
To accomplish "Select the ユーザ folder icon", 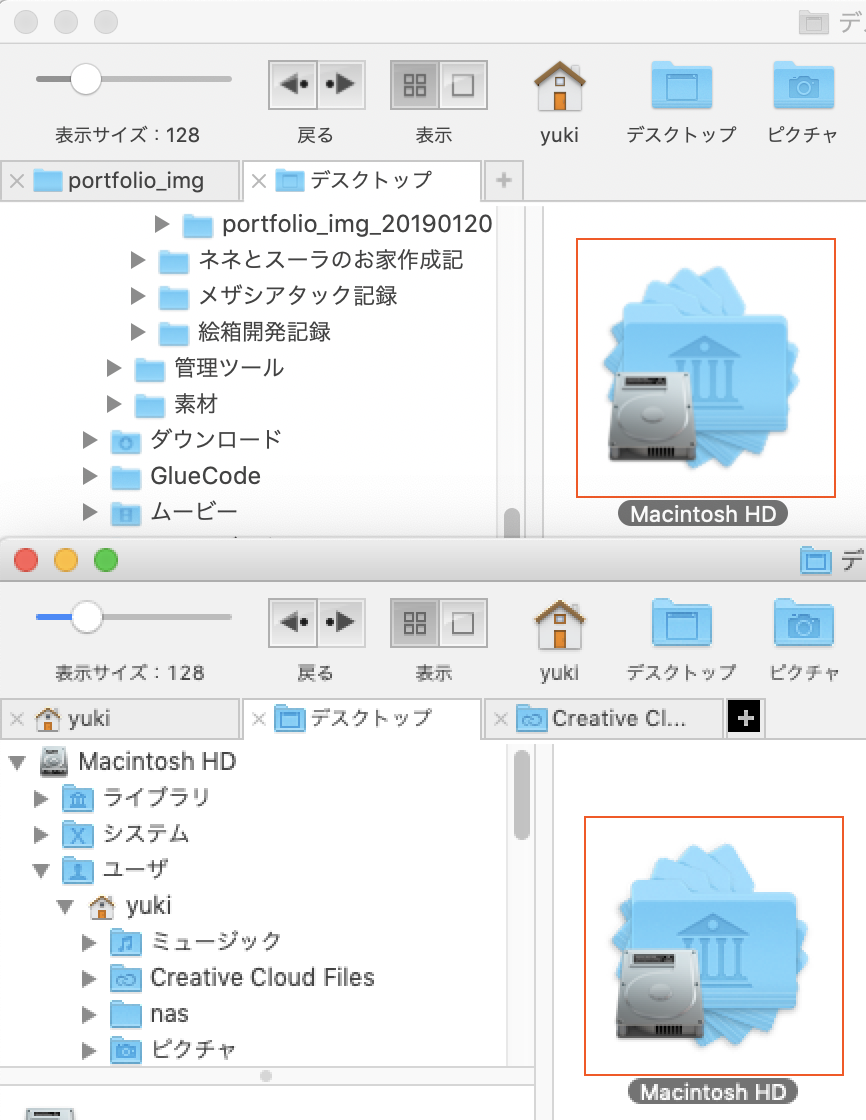I will (78, 870).
